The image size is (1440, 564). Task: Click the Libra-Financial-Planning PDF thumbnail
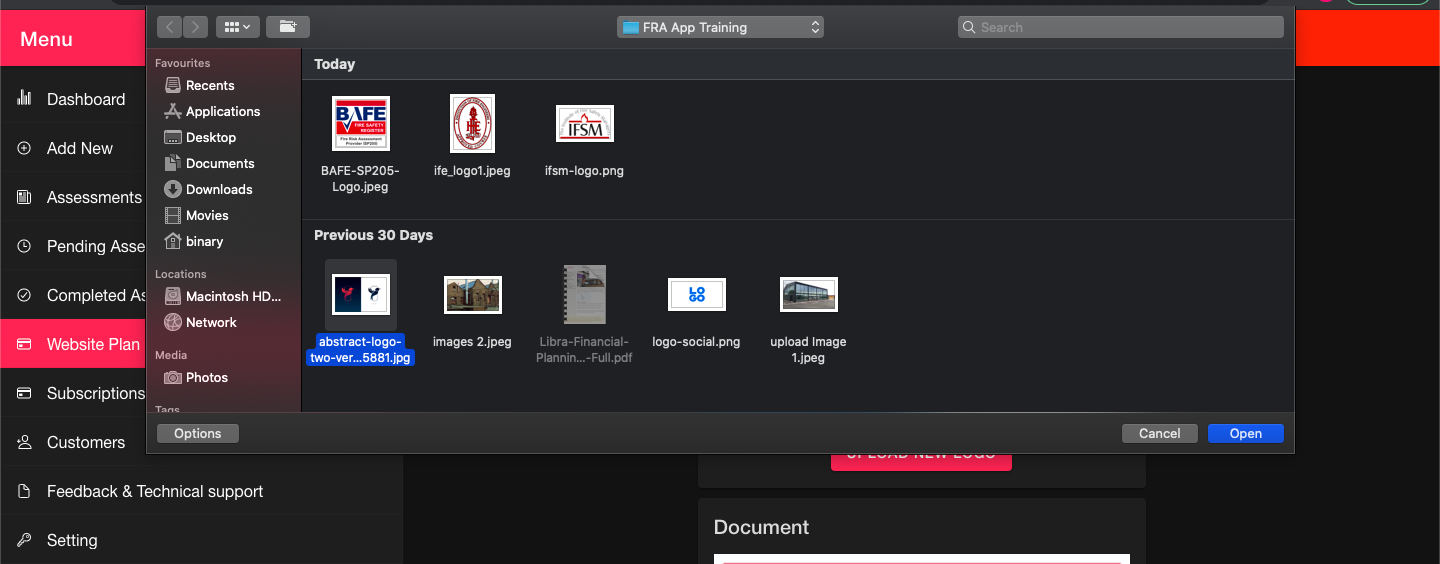(584, 294)
